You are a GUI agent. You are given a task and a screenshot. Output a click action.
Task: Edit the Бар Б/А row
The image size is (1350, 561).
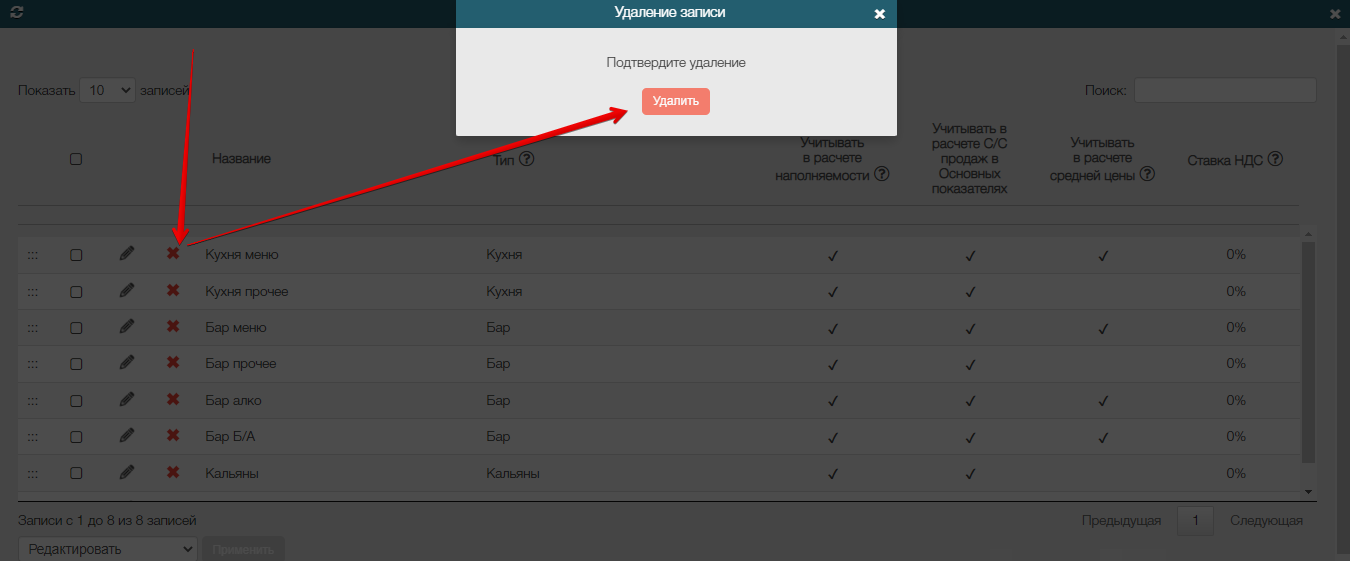(x=126, y=436)
